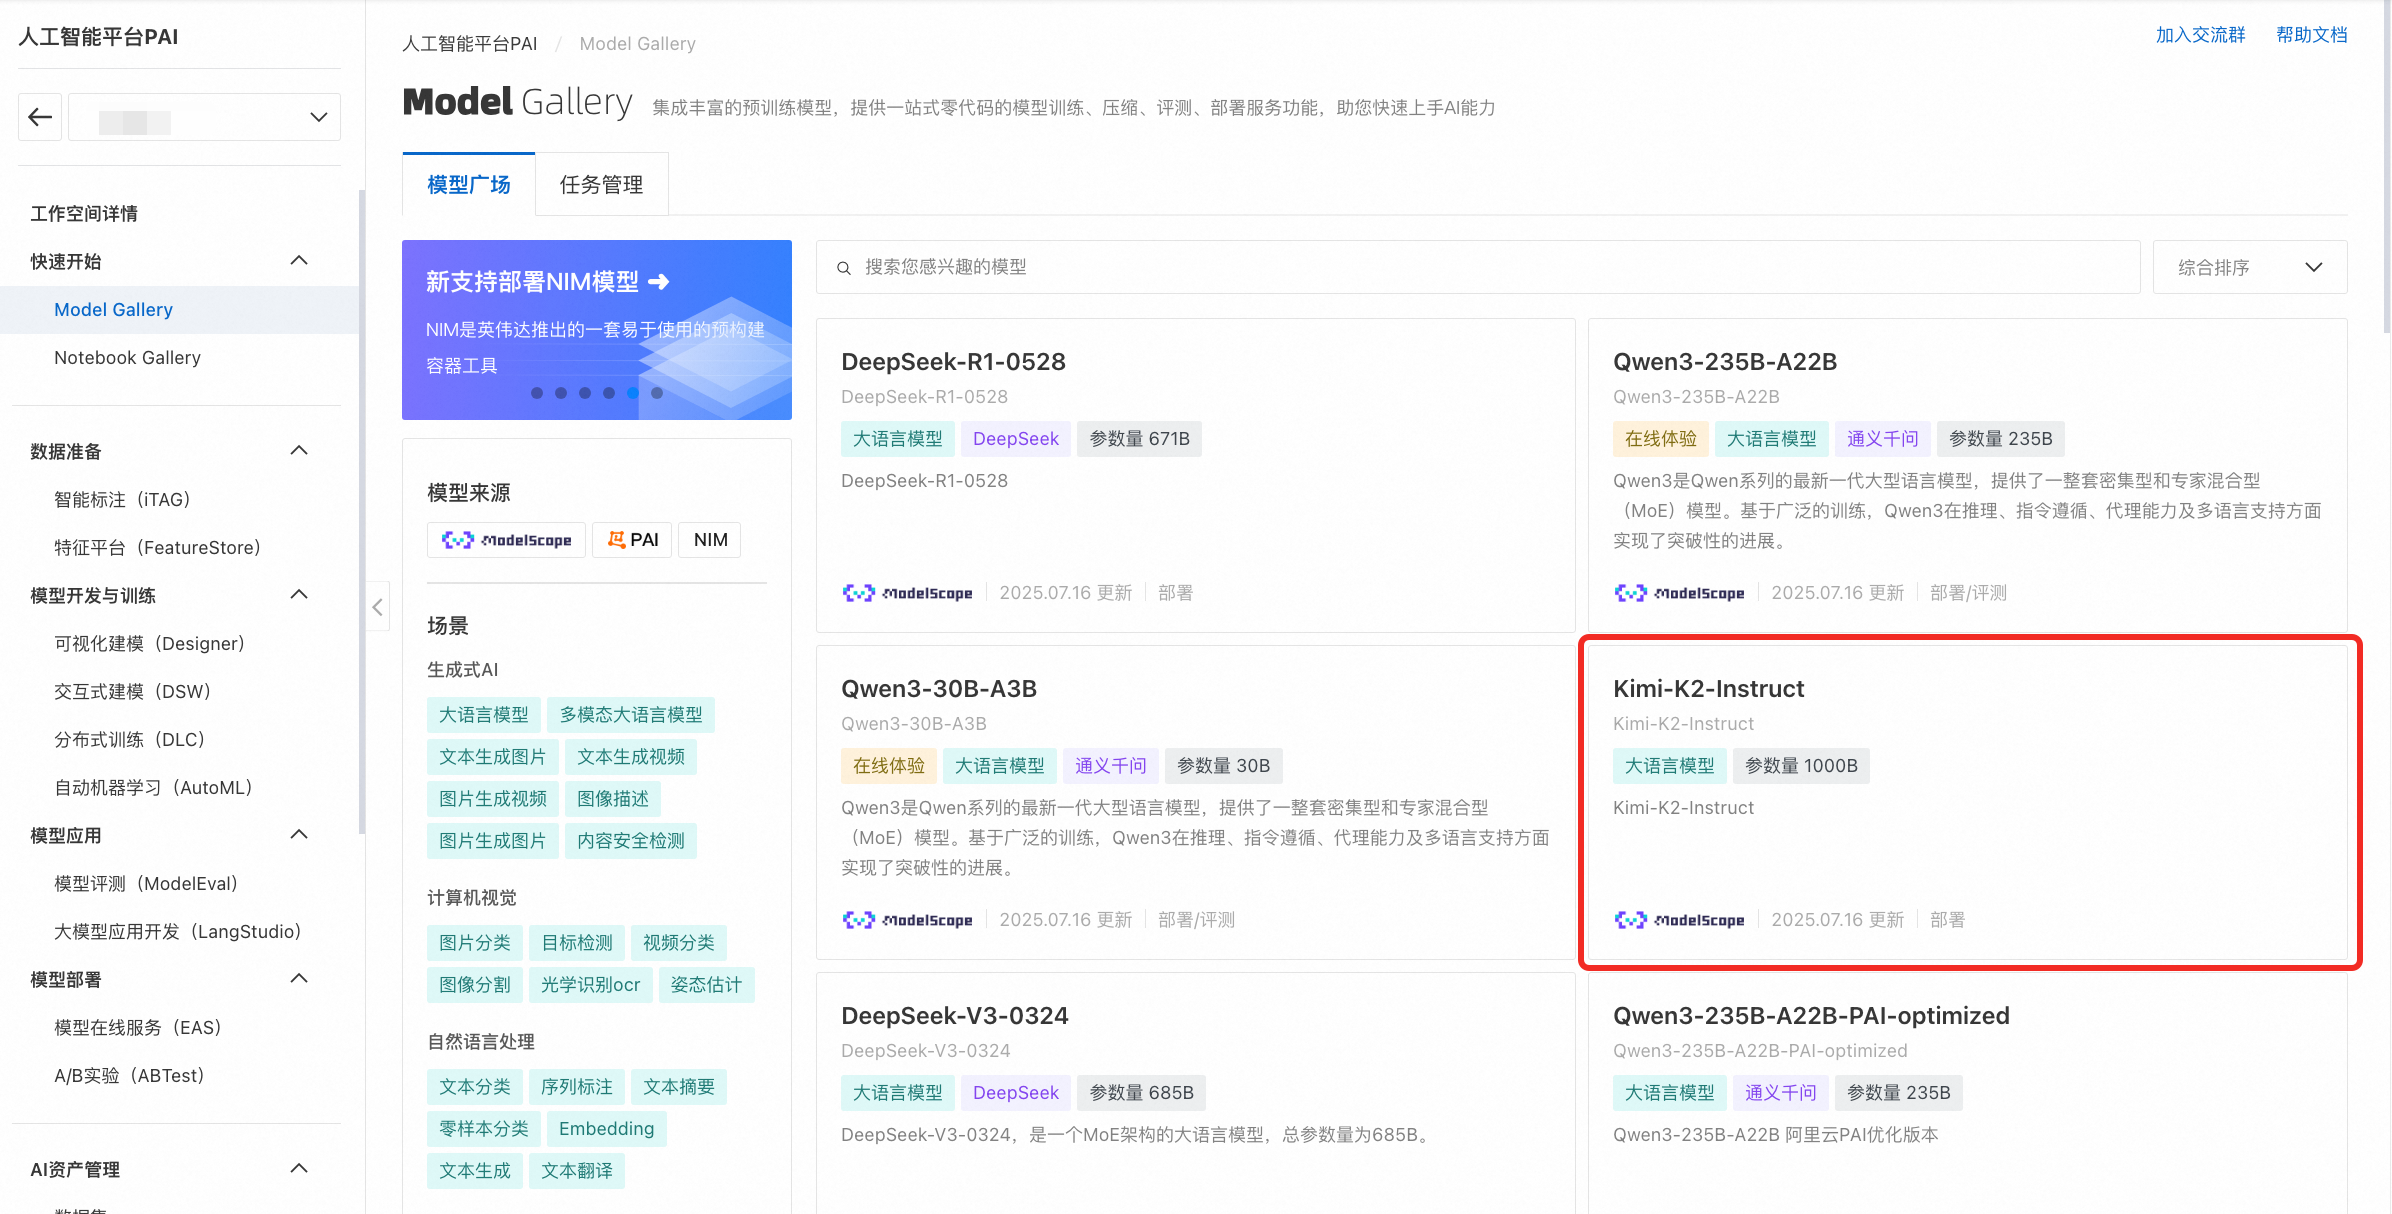The height and width of the screenshot is (1214, 2392).
Task: Filter by PAI model source
Action: (632, 540)
